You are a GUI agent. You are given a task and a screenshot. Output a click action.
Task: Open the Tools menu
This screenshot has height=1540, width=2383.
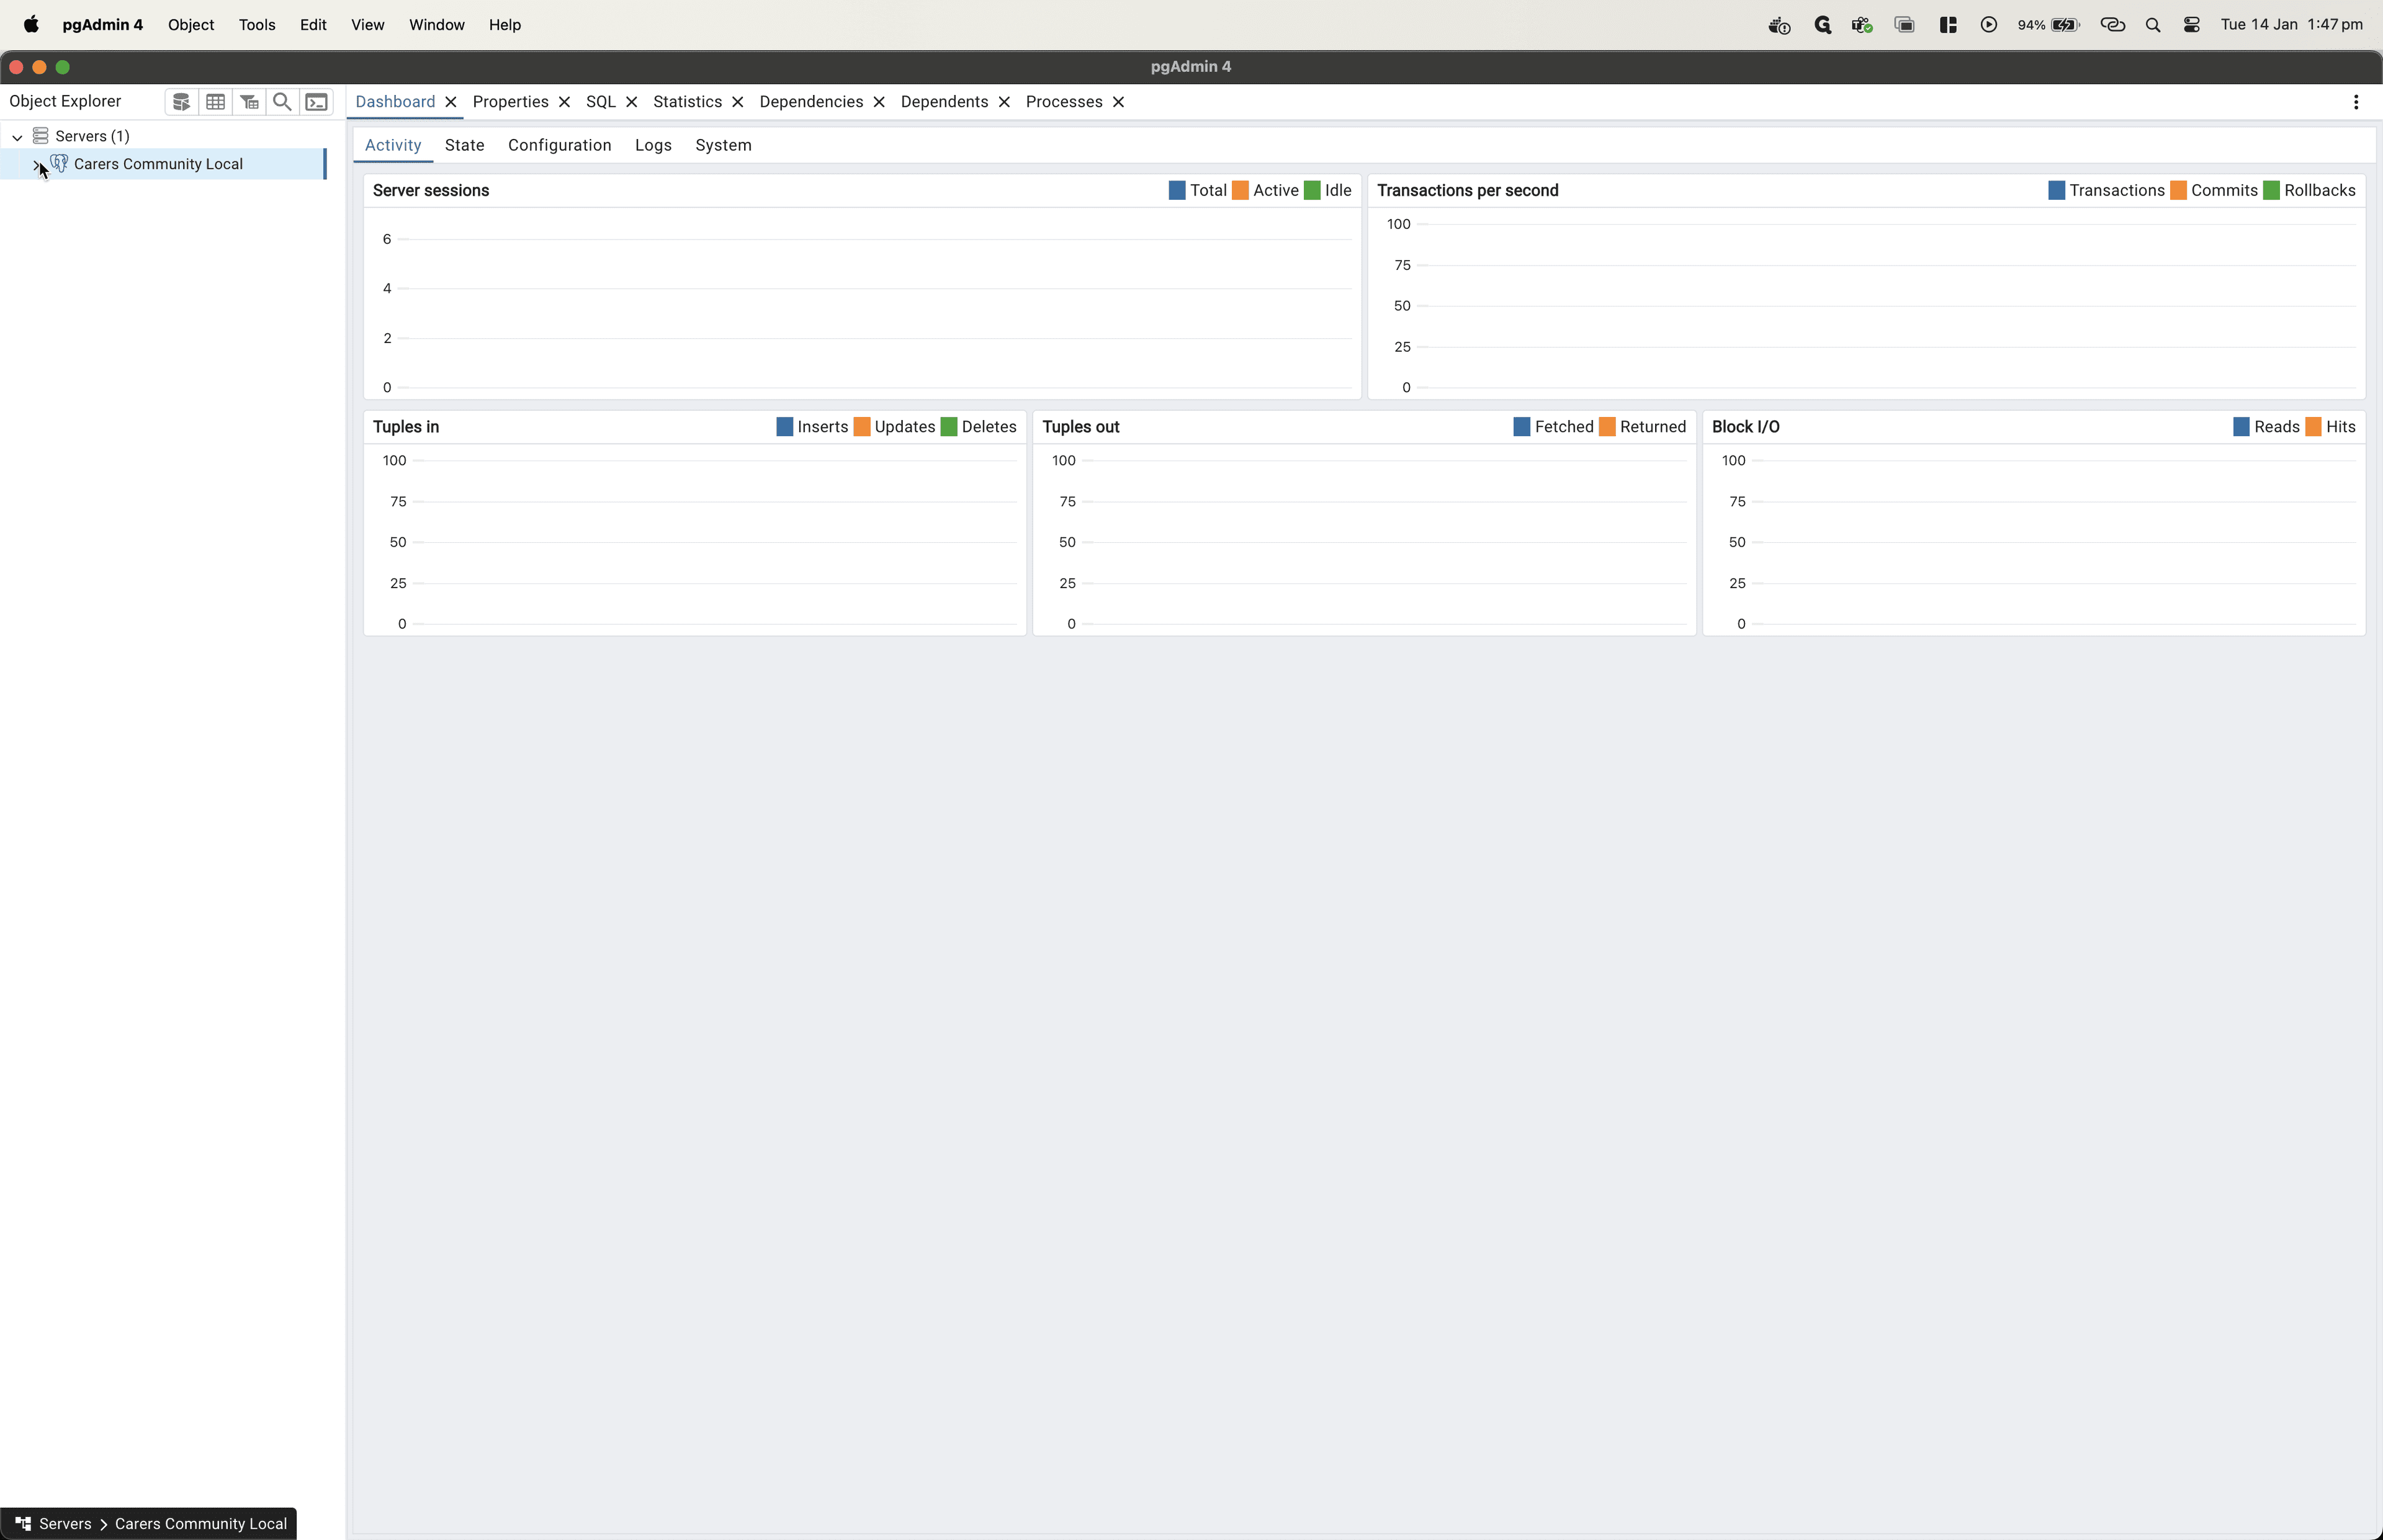pos(257,25)
